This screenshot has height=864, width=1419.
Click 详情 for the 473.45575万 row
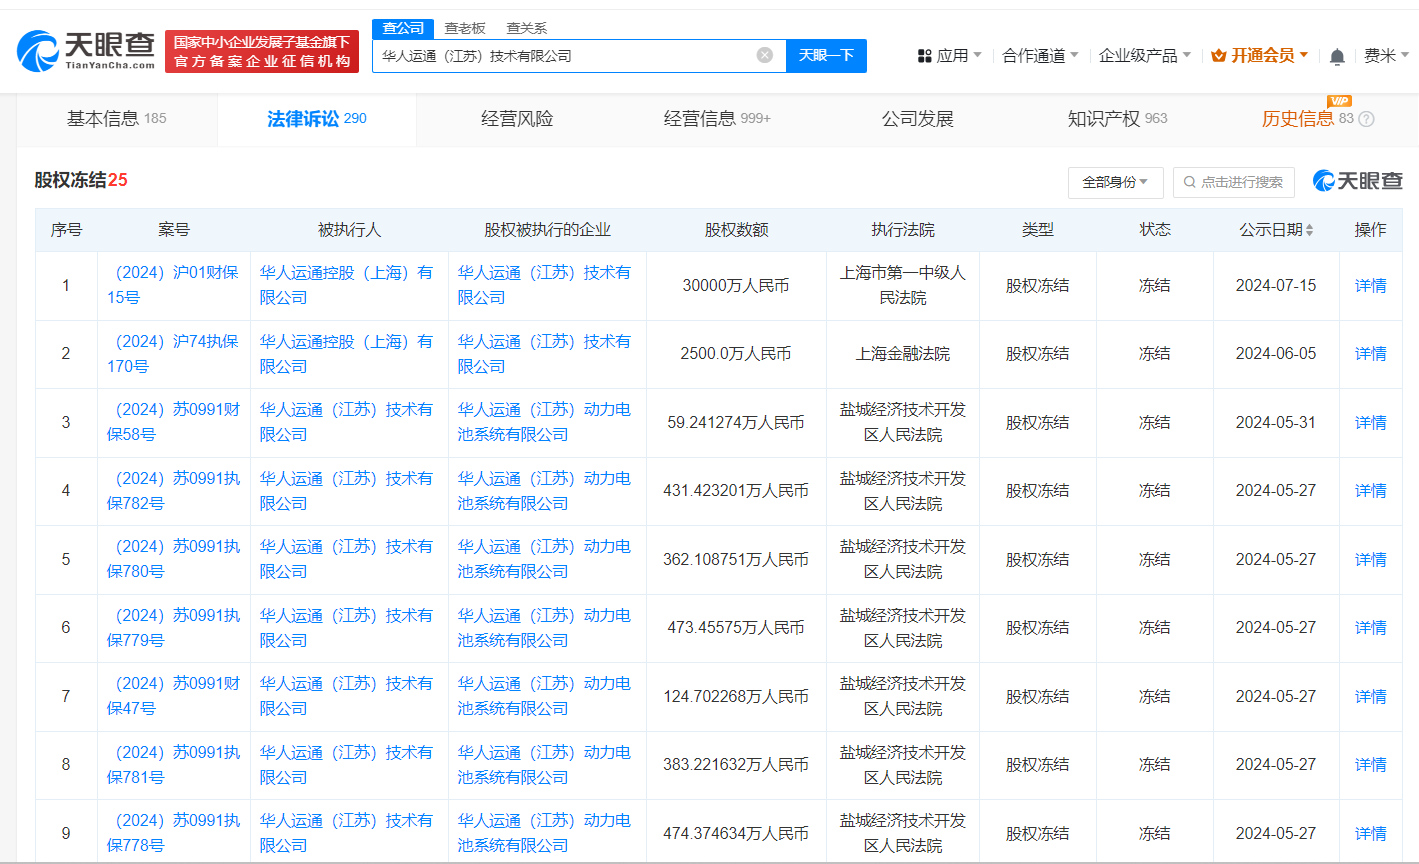point(1370,628)
